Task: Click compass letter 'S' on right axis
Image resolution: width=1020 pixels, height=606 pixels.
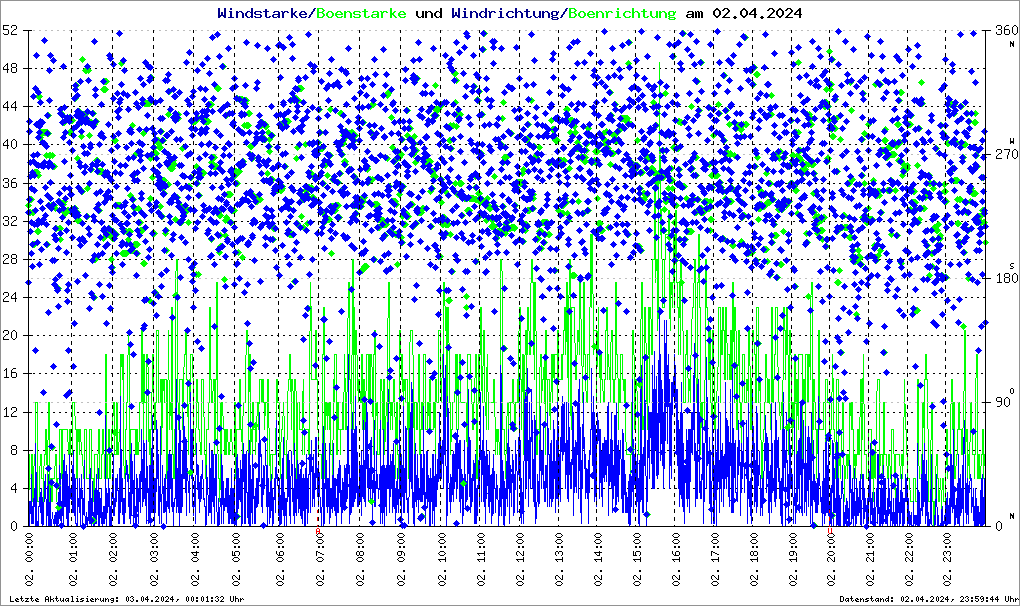Action: [x=1012, y=265]
